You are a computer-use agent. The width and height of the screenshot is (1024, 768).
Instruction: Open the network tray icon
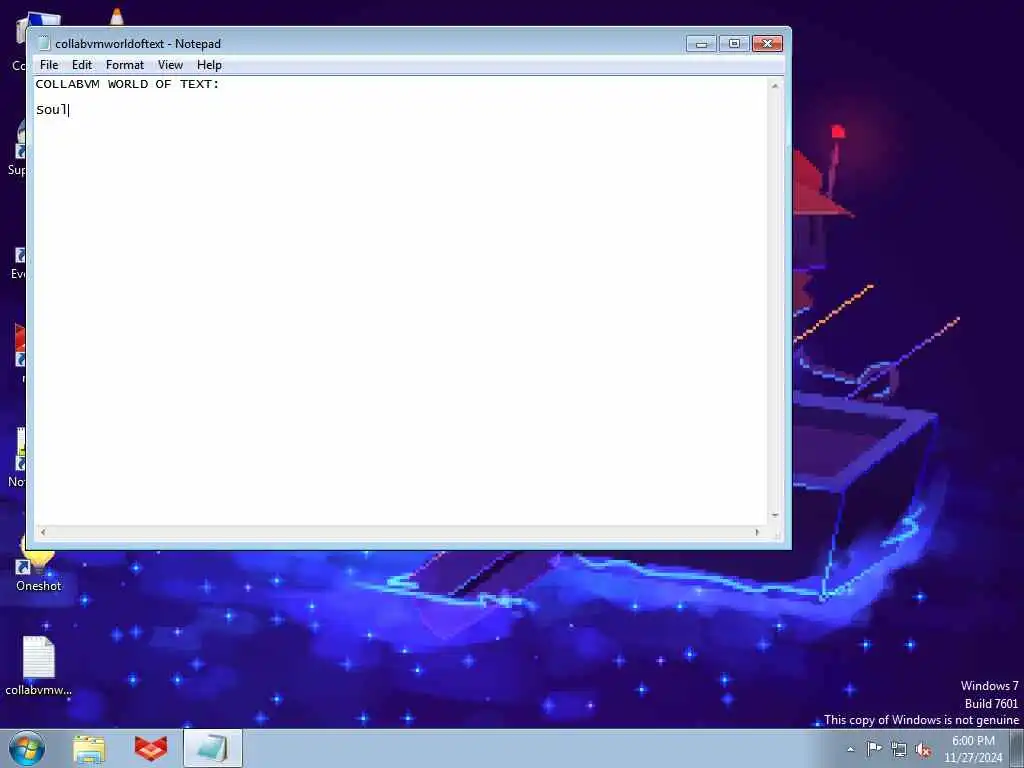click(x=899, y=749)
